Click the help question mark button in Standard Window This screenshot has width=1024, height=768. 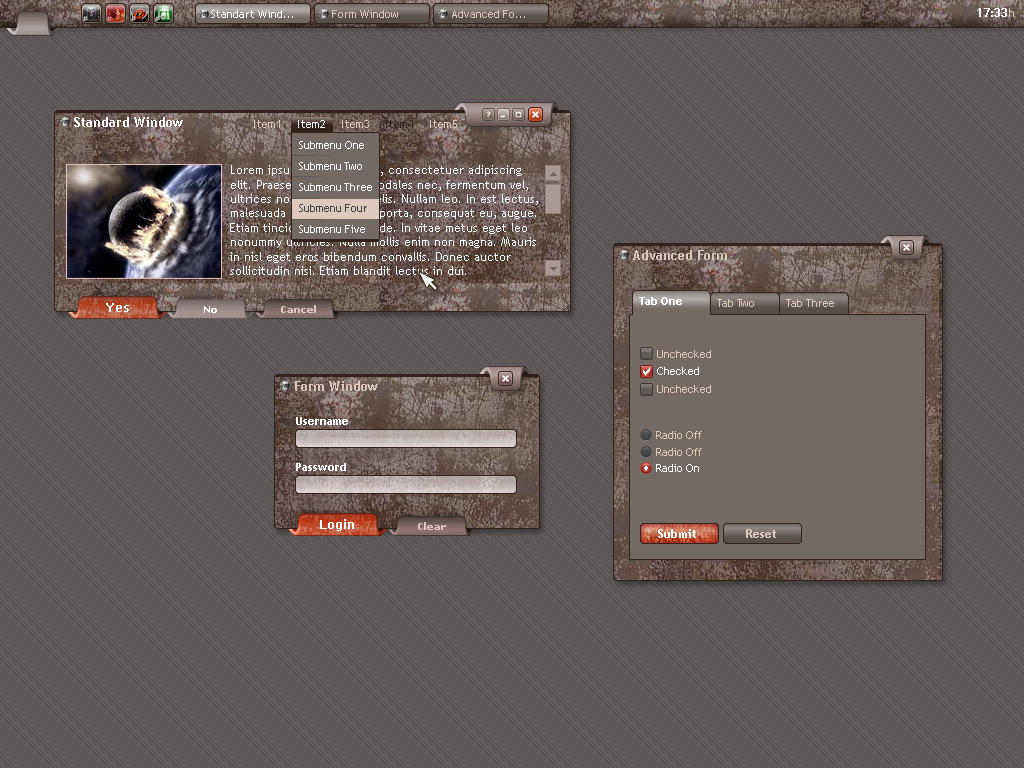pyautogui.click(x=488, y=115)
